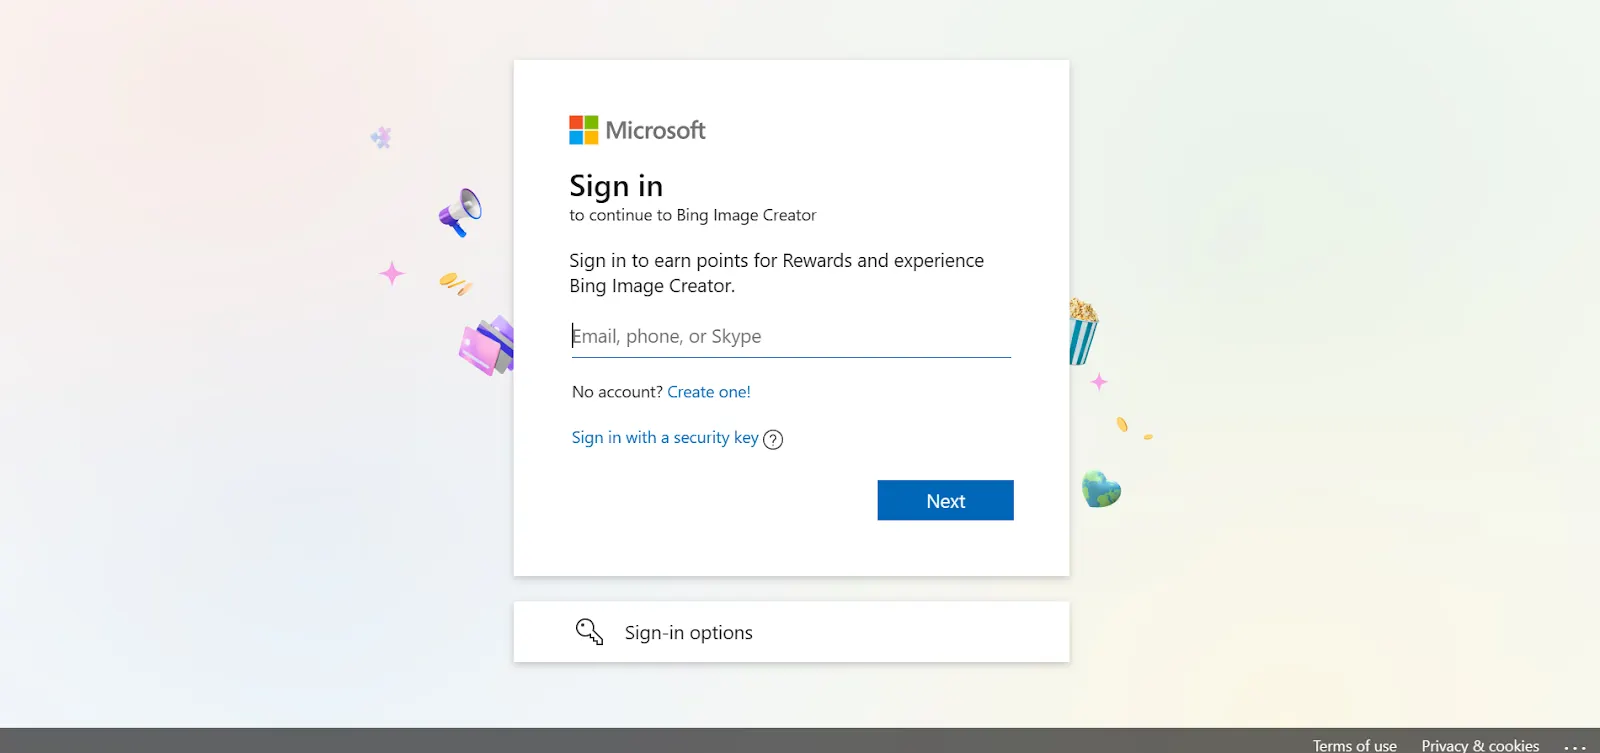
Task: Follow the "Create one!" account link
Action: [x=709, y=392]
